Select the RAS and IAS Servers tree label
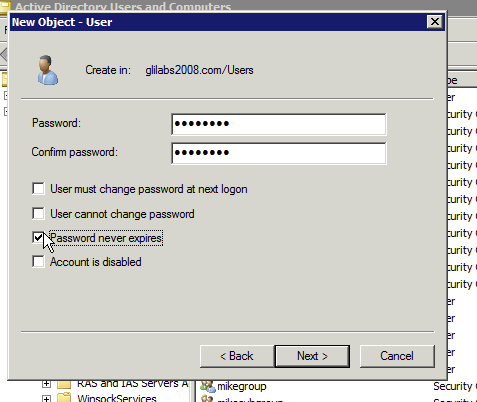This screenshot has width=477, height=402. tap(133, 384)
